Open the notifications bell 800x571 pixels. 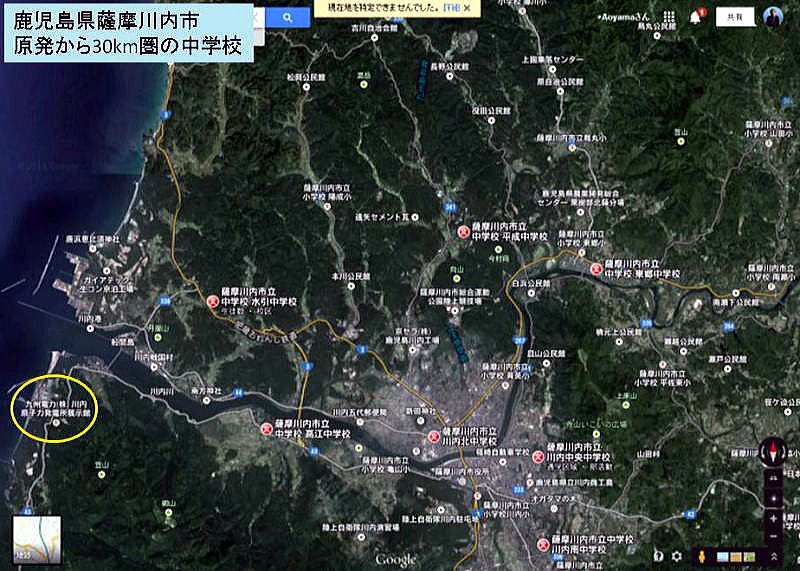coord(695,18)
